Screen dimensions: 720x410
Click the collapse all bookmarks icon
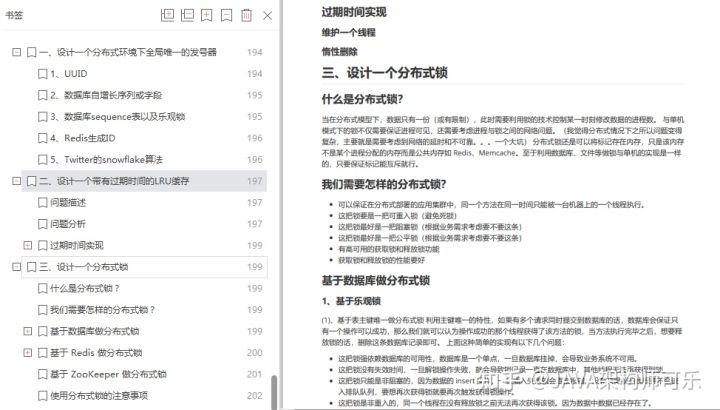187,15
